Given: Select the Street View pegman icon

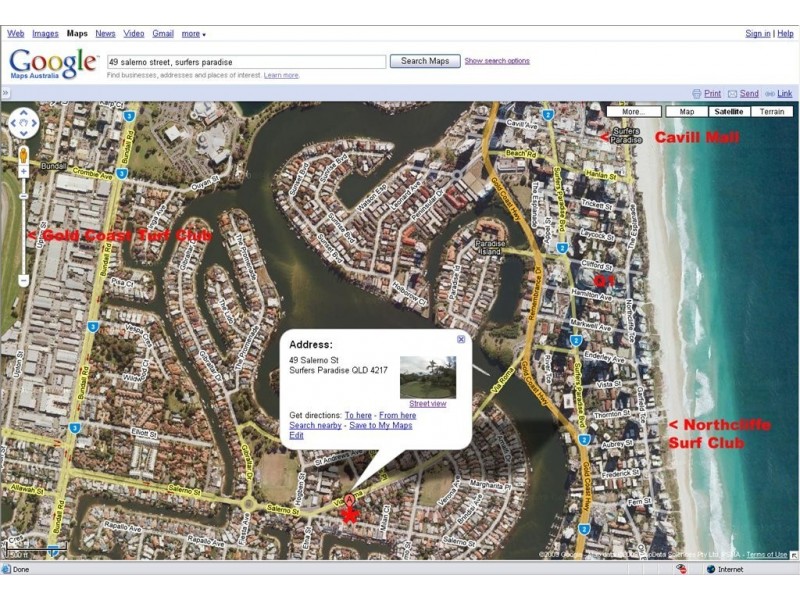Looking at the screenshot, I should point(23,155).
